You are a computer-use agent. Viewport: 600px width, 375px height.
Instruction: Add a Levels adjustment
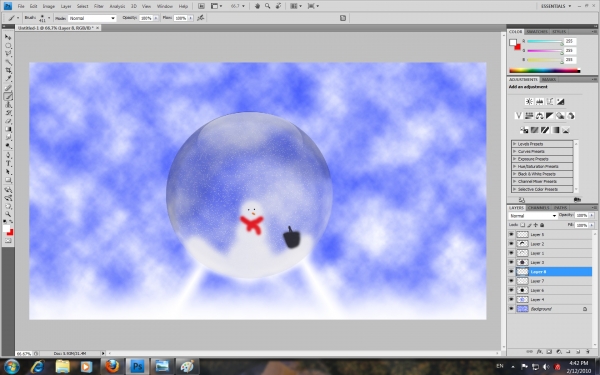[540, 101]
